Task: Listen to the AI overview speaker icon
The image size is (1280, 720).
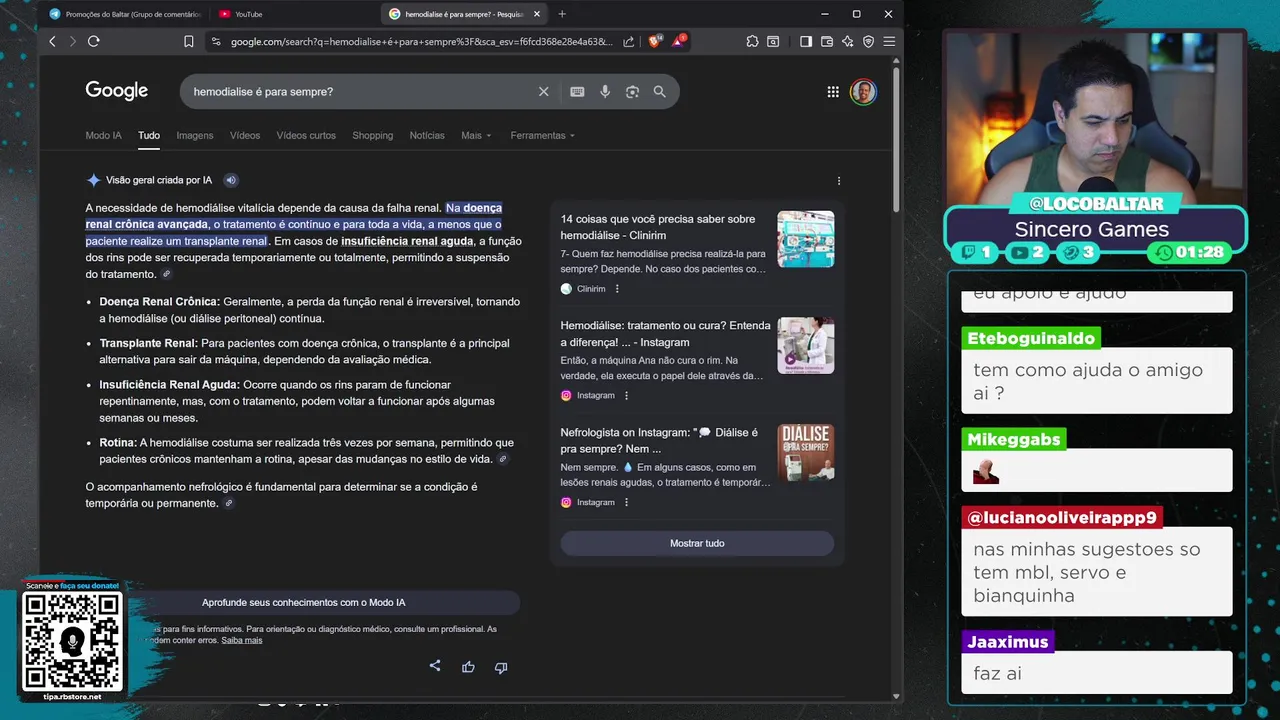Action: (231, 180)
